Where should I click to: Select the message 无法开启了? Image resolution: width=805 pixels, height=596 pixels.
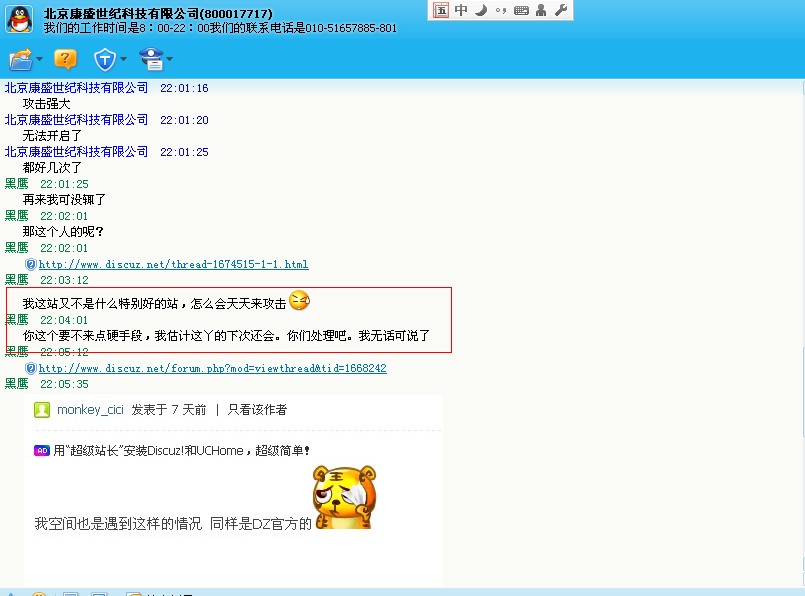52,136
